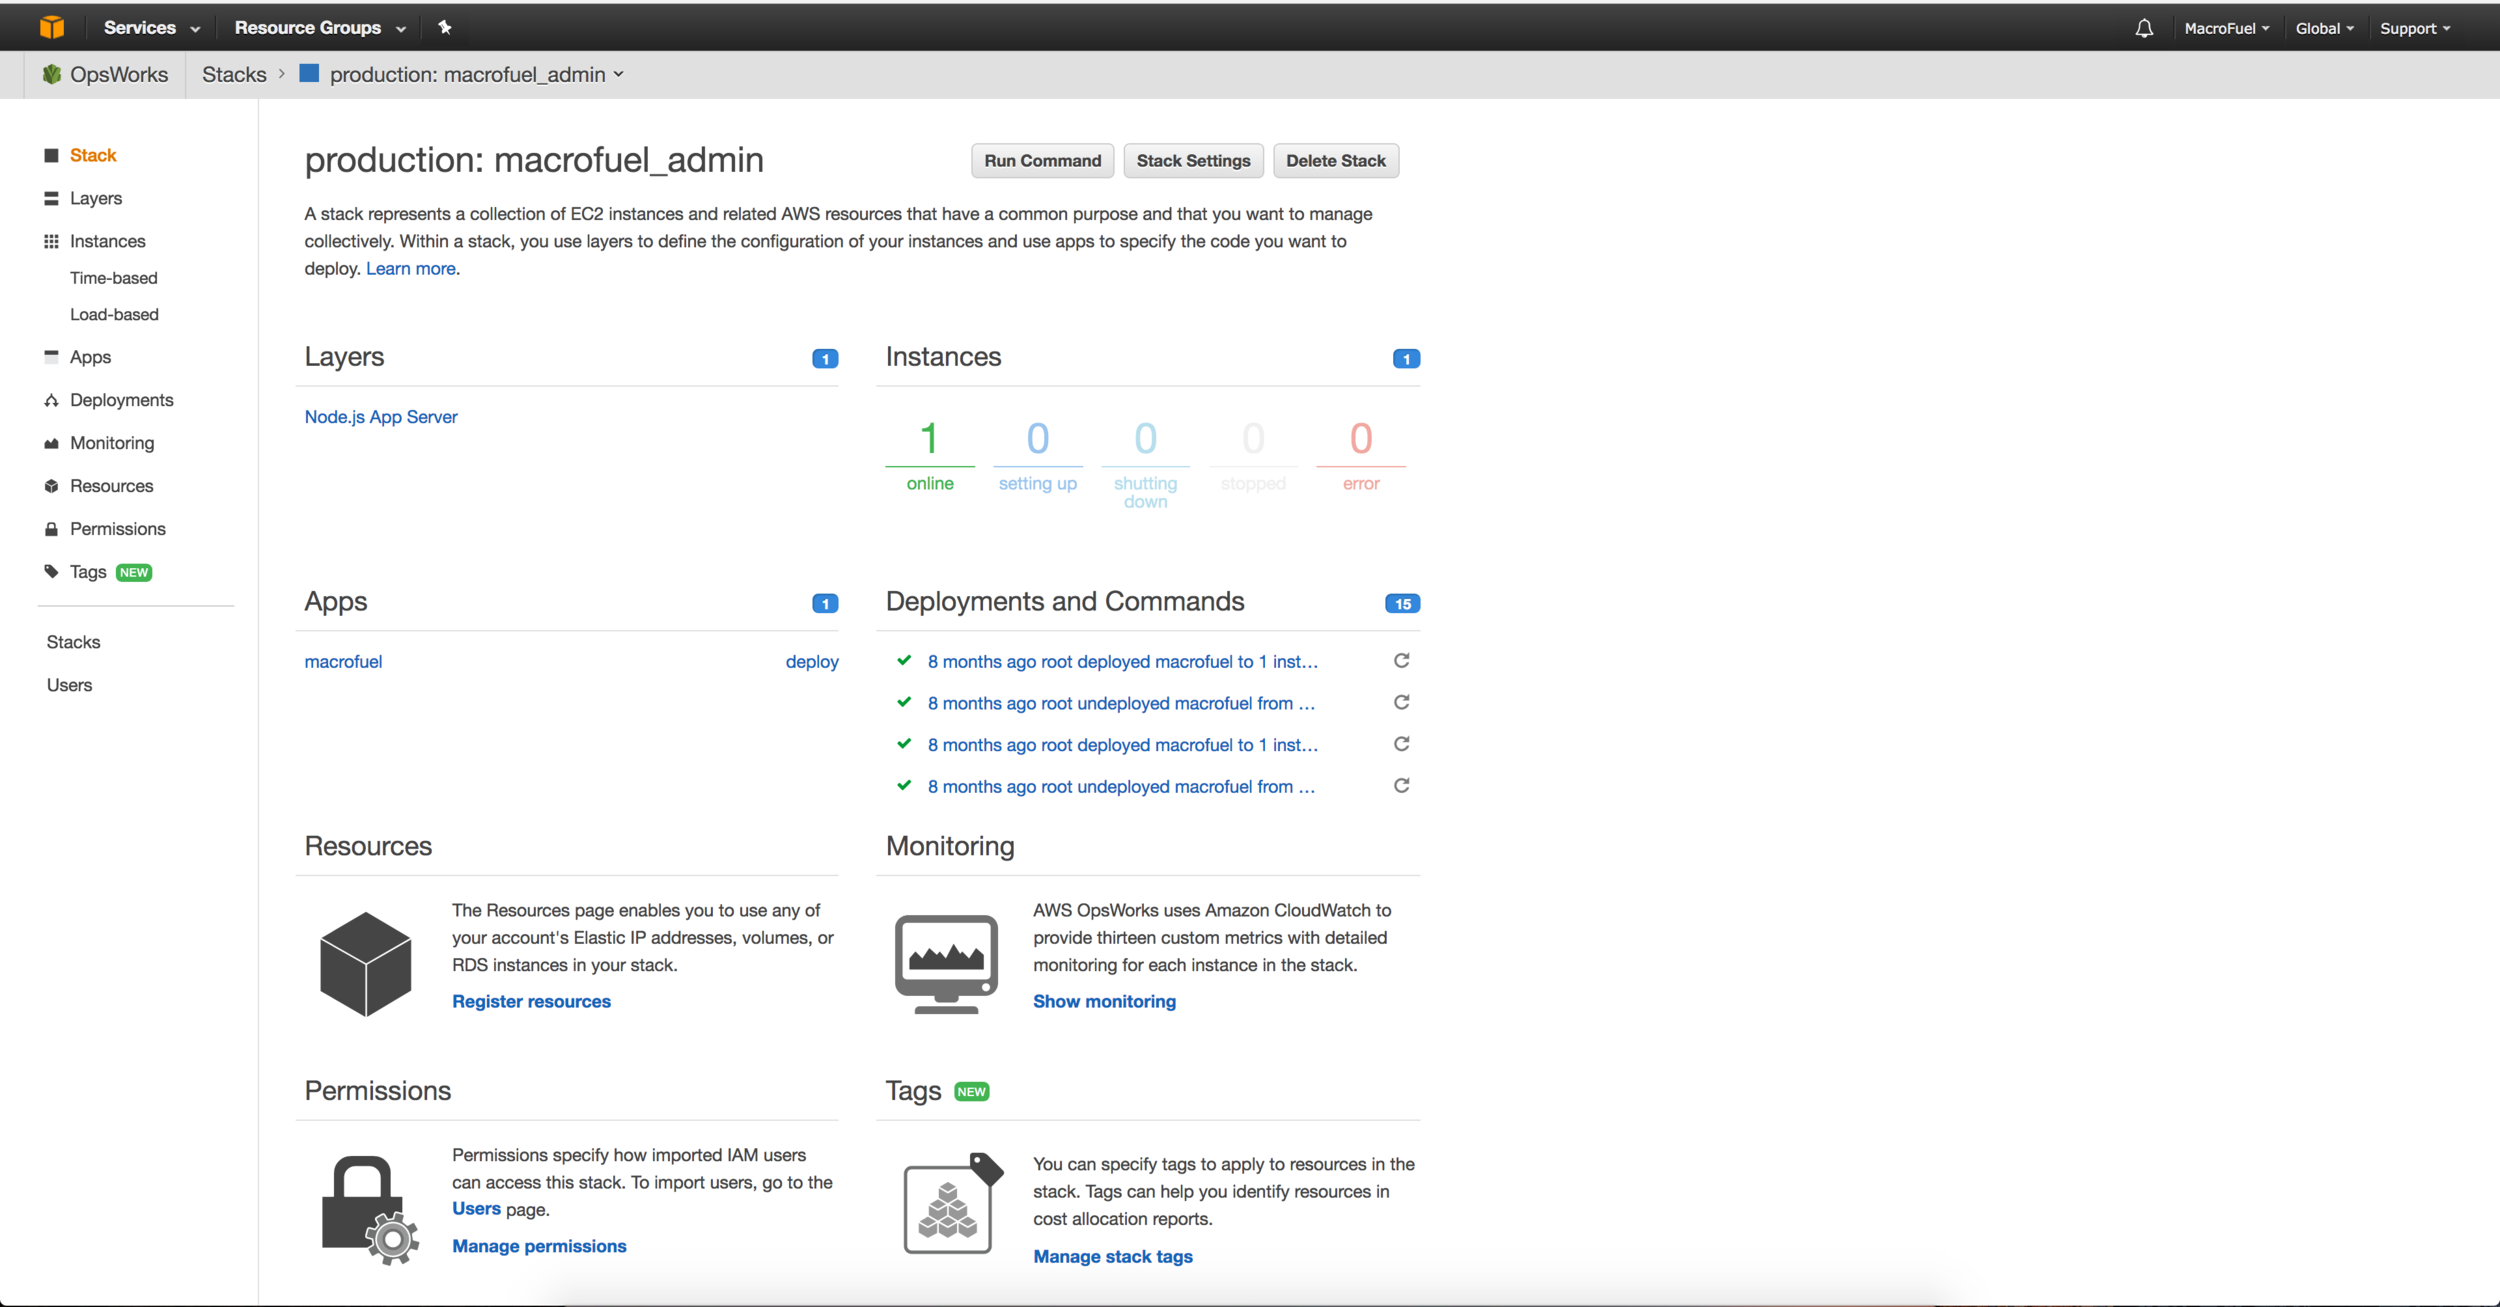Open the Resource Groups dropdown
Viewport: 2500px width, 1307px height.
(x=320, y=28)
